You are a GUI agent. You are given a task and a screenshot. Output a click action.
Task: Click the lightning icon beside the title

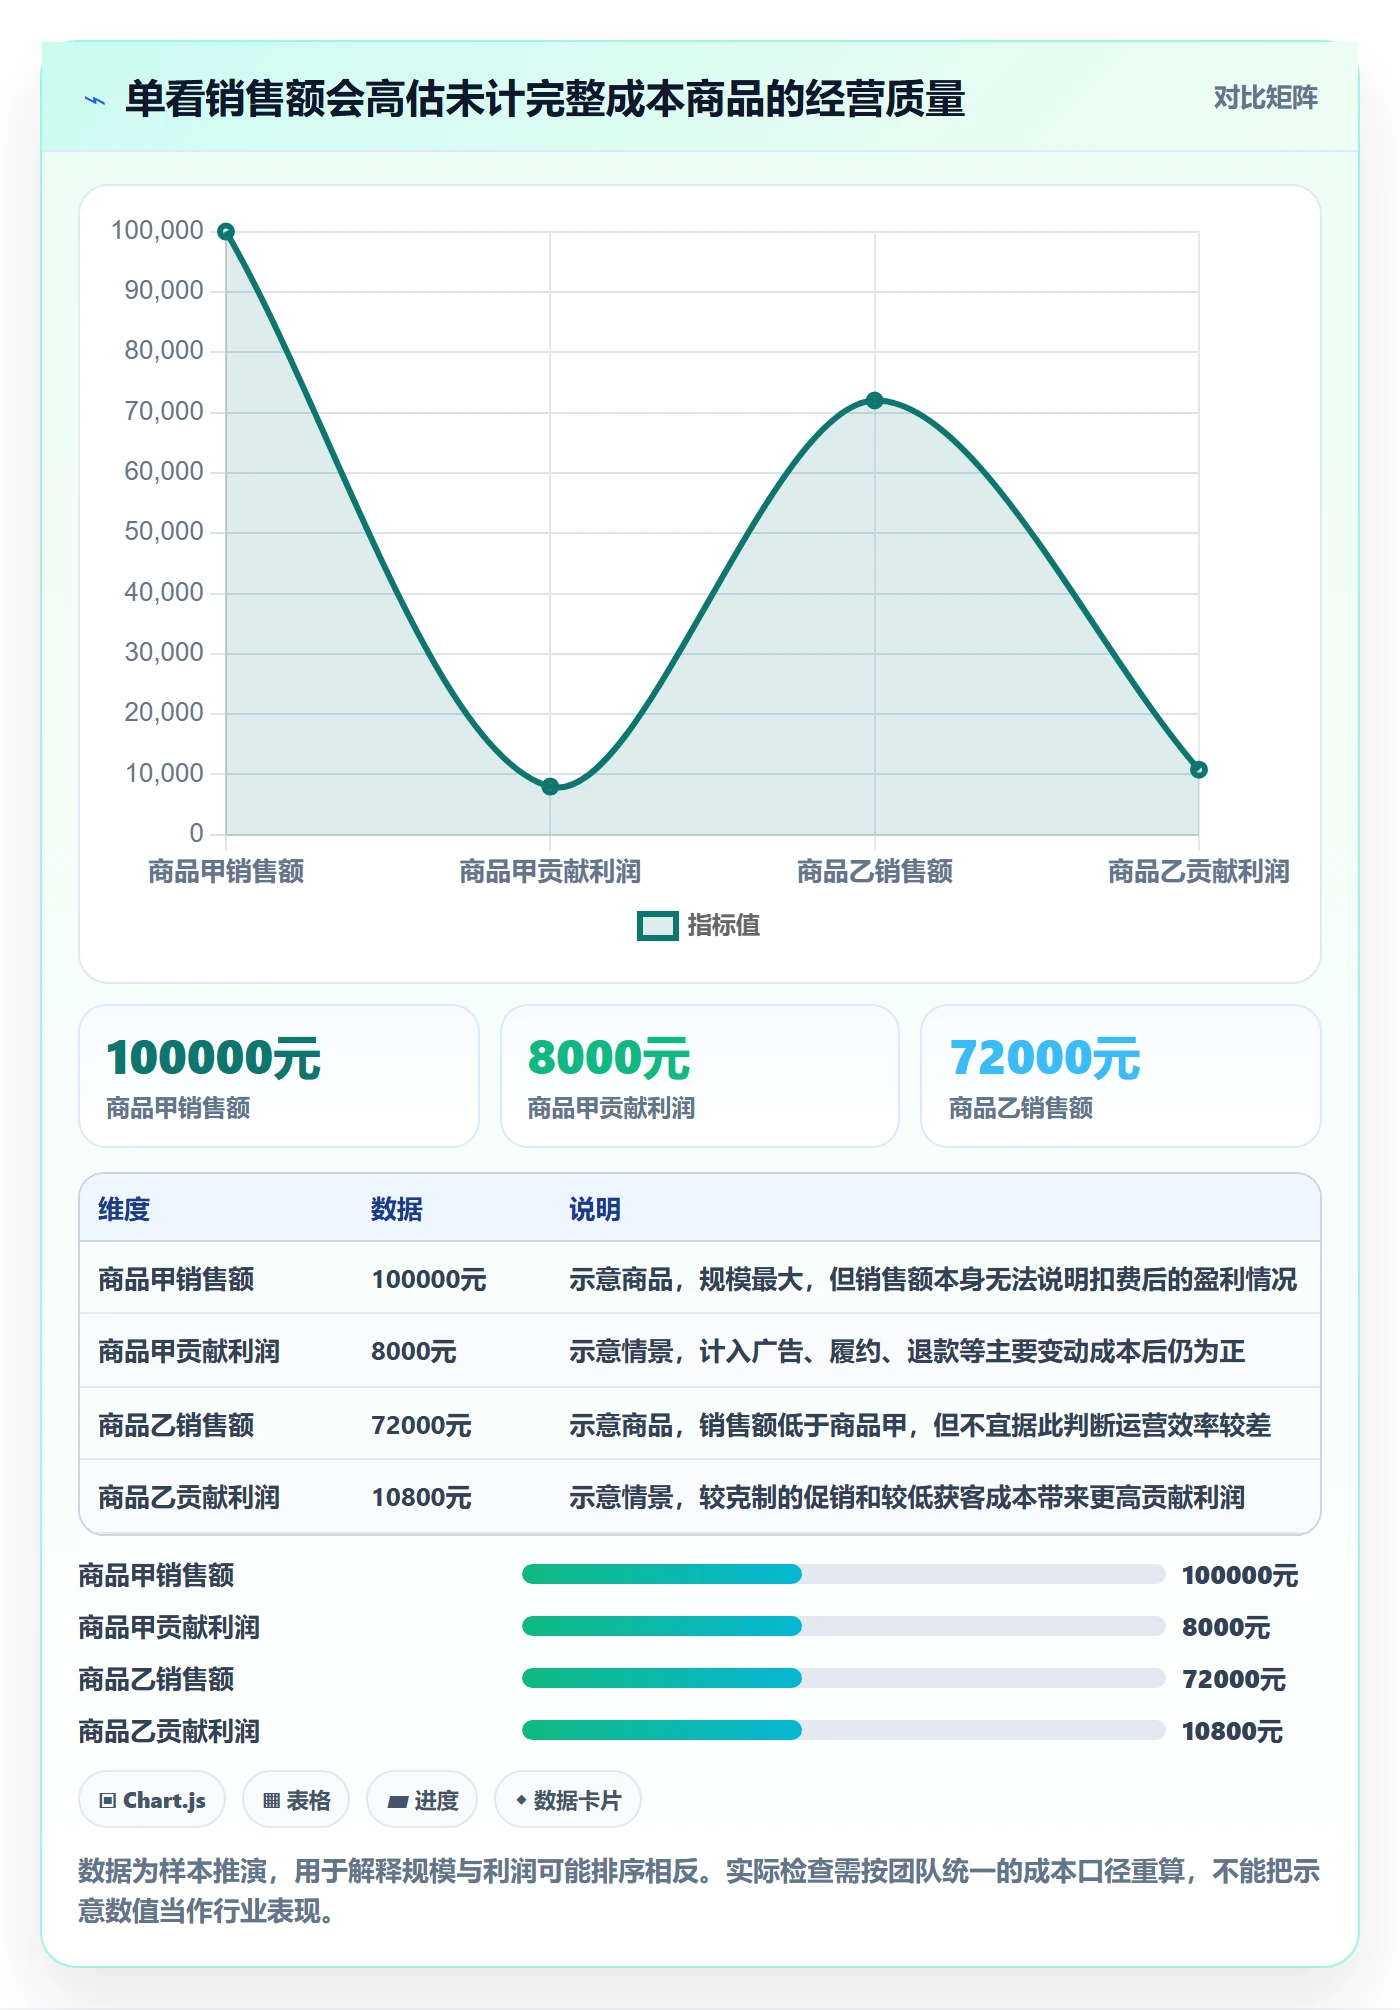tap(95, 100)
